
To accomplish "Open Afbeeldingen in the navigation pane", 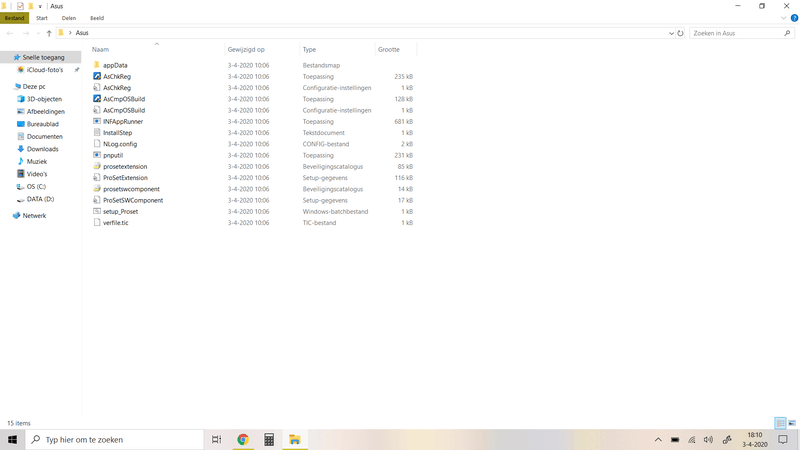I will pos(46,111).
